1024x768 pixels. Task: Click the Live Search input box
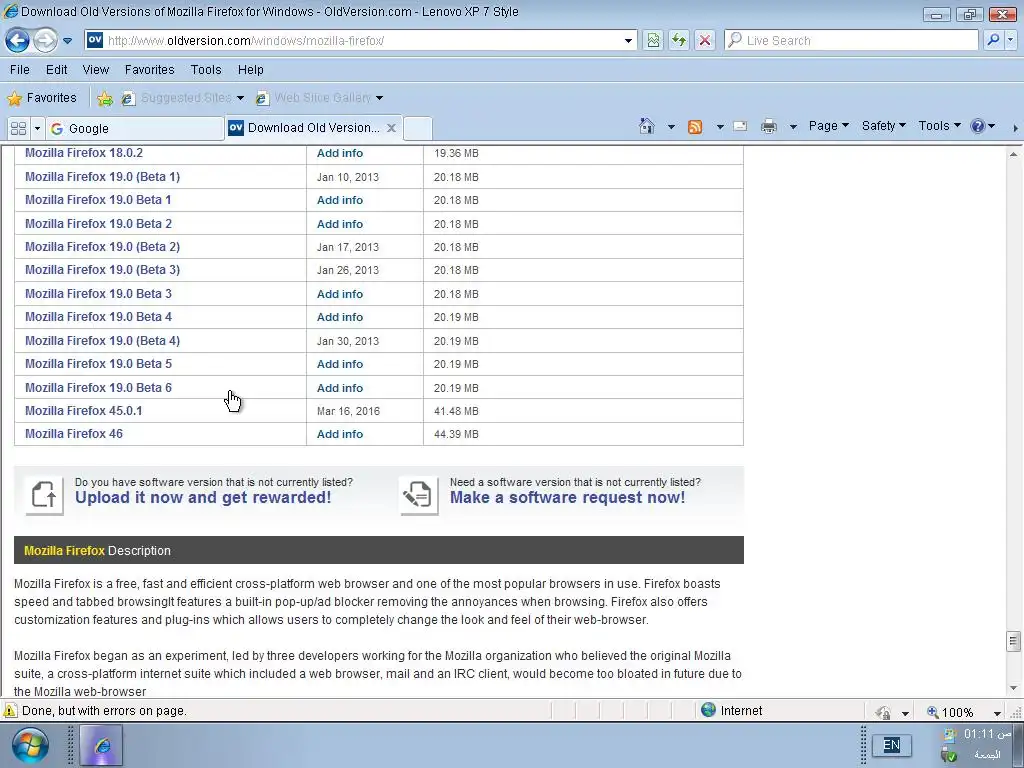[x=852, y=40]
